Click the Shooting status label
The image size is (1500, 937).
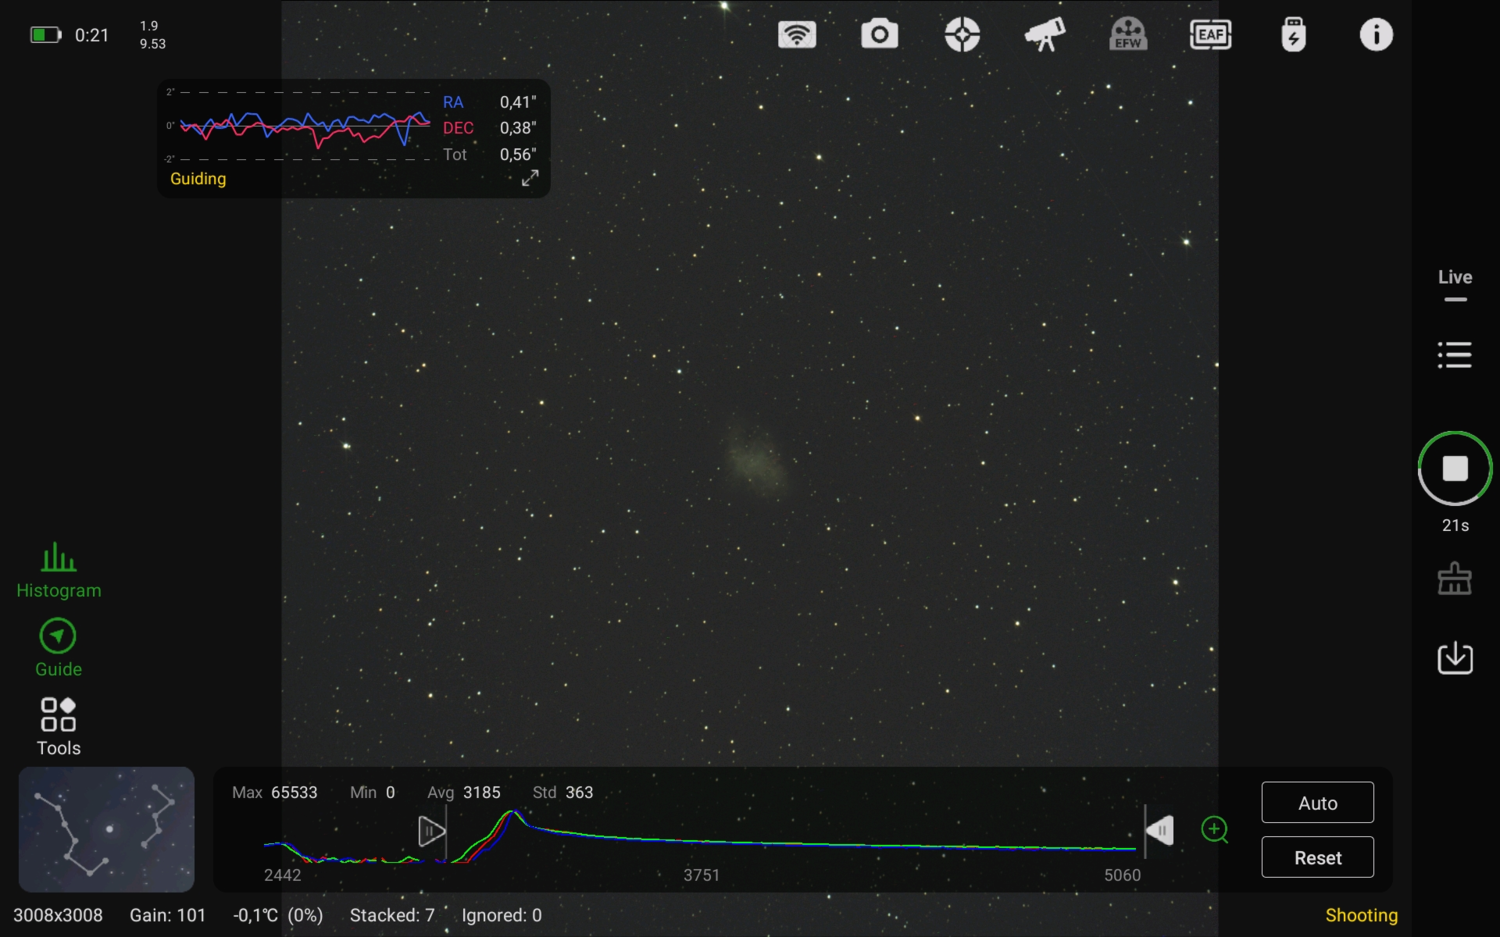click(x=1362, y=915)
